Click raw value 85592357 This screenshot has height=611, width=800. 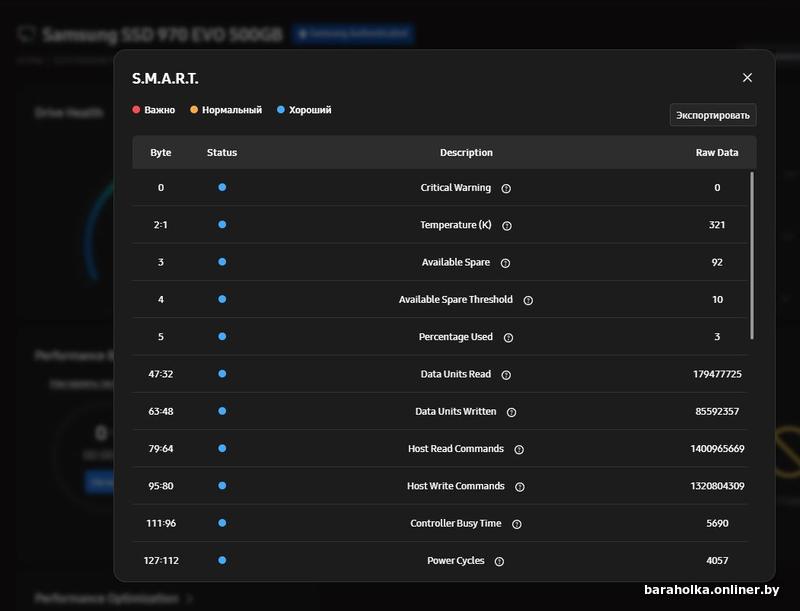click(x=717, y=411)
